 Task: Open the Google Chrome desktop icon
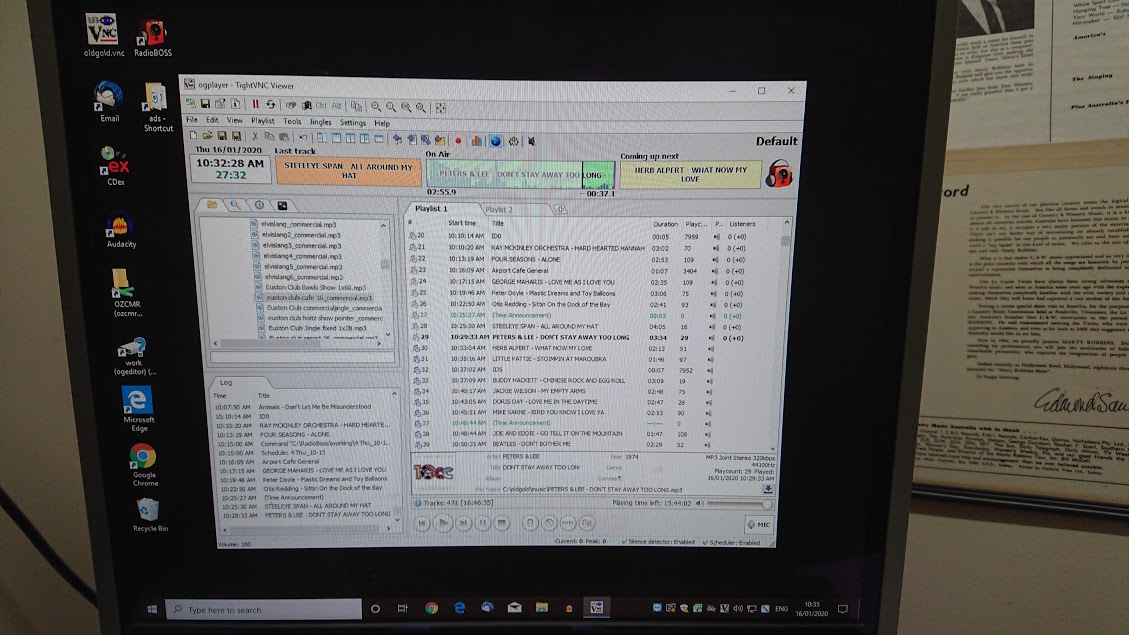click(x=143, y=464)
